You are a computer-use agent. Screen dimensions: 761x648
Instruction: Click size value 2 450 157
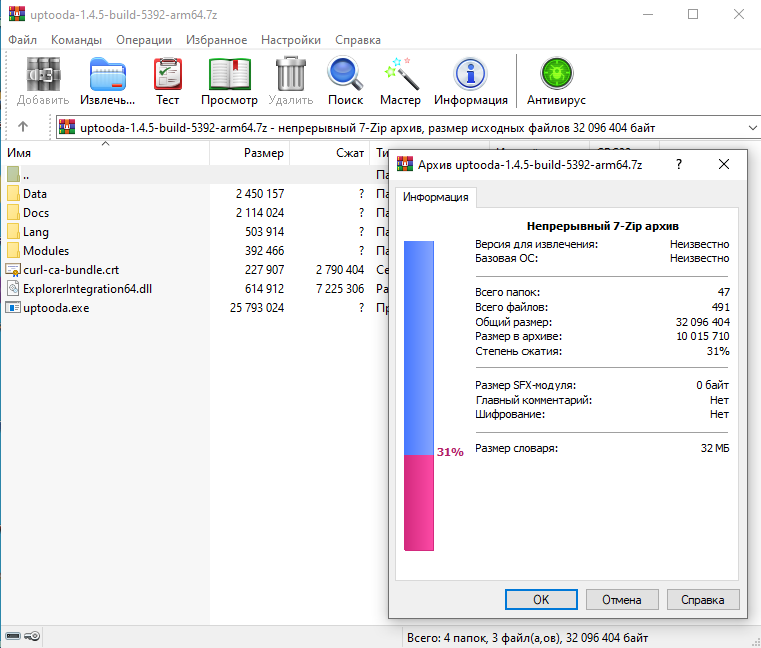click(x=260, y=194)
